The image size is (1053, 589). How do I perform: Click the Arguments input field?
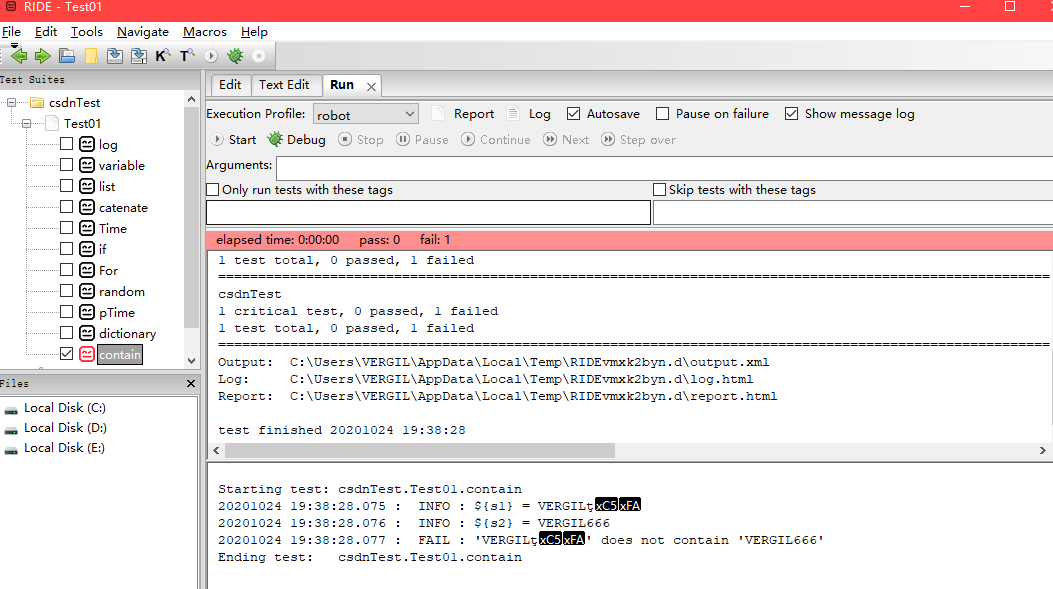[x=664, y=168]
